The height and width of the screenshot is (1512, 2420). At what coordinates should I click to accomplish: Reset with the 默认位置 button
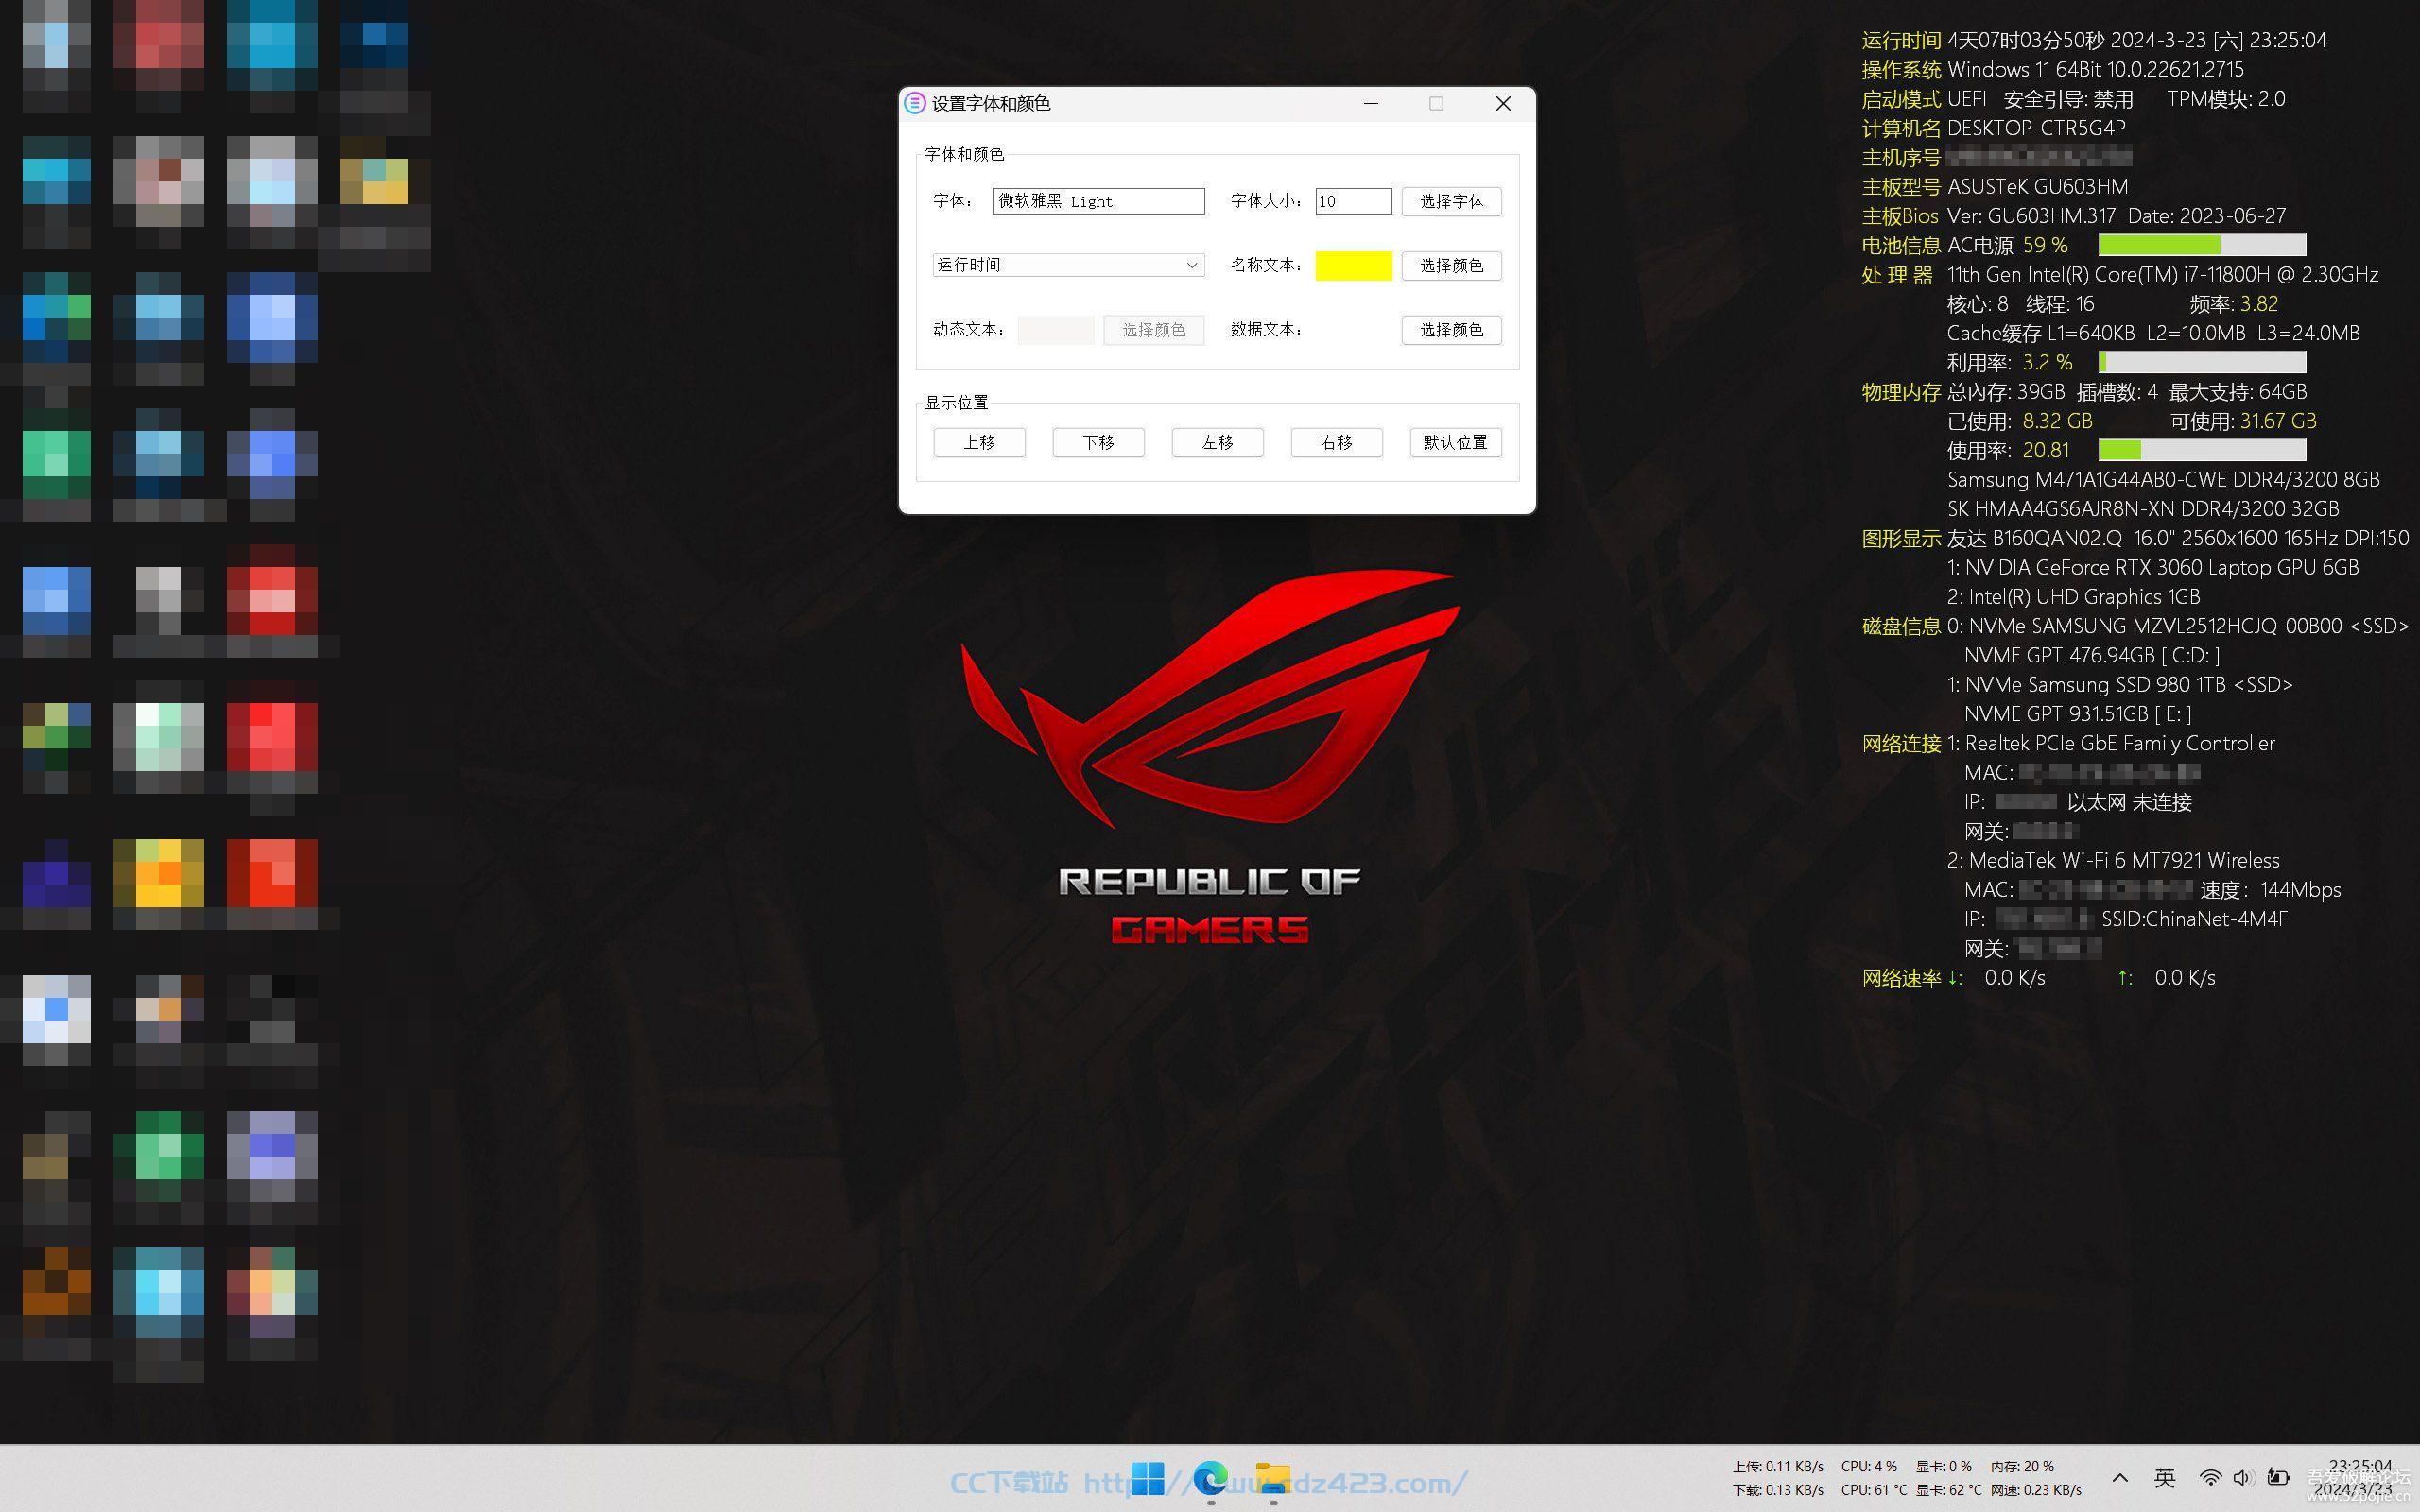click(x=1455, y=442)
